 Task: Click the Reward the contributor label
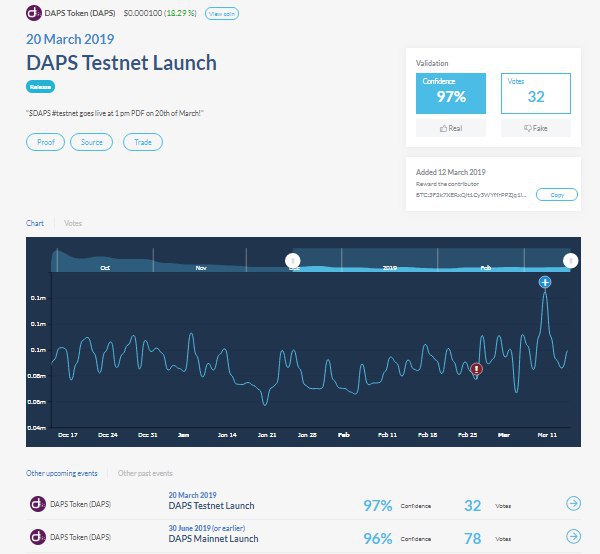[x=447, y=184]
